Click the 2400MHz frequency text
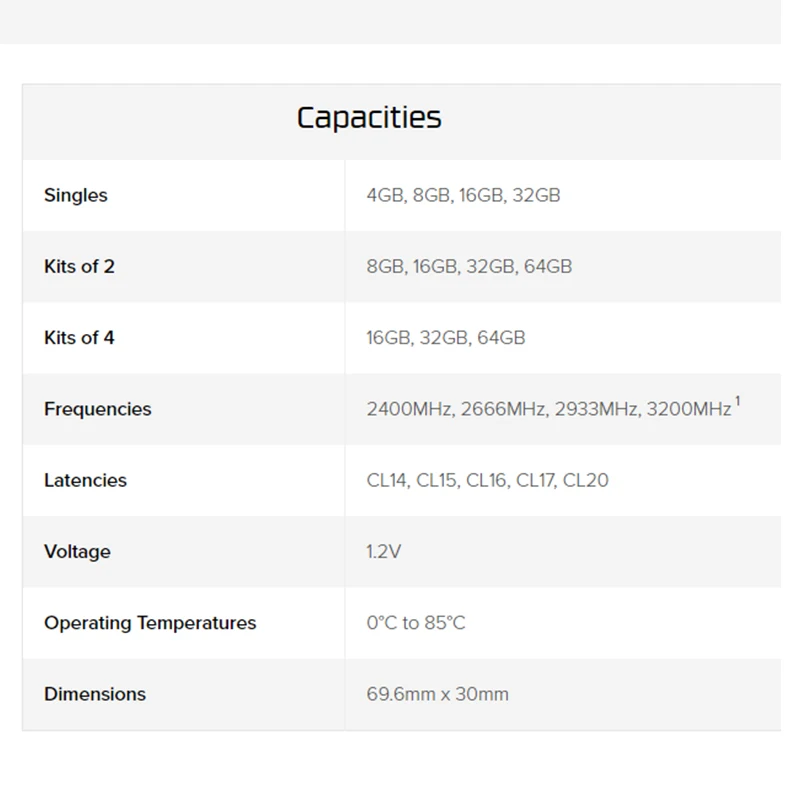 click(410, 409)
